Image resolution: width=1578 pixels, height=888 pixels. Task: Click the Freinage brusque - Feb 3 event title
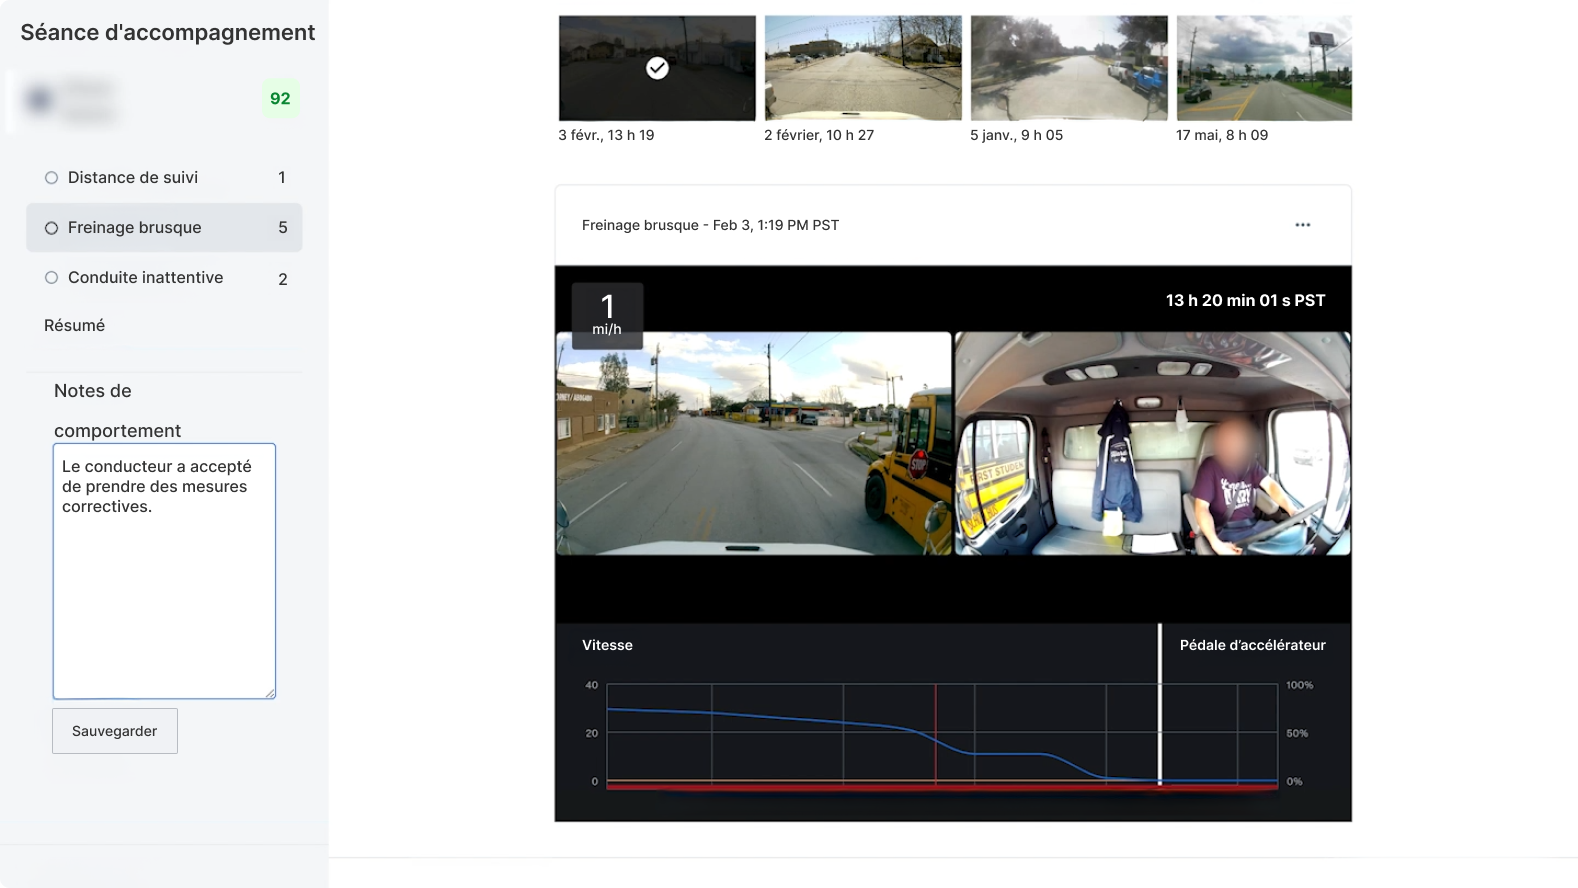710,225
